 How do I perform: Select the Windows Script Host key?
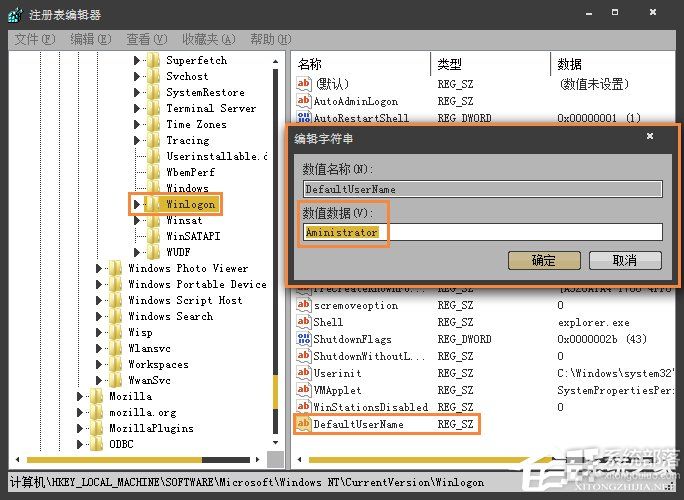coord(185,300)
